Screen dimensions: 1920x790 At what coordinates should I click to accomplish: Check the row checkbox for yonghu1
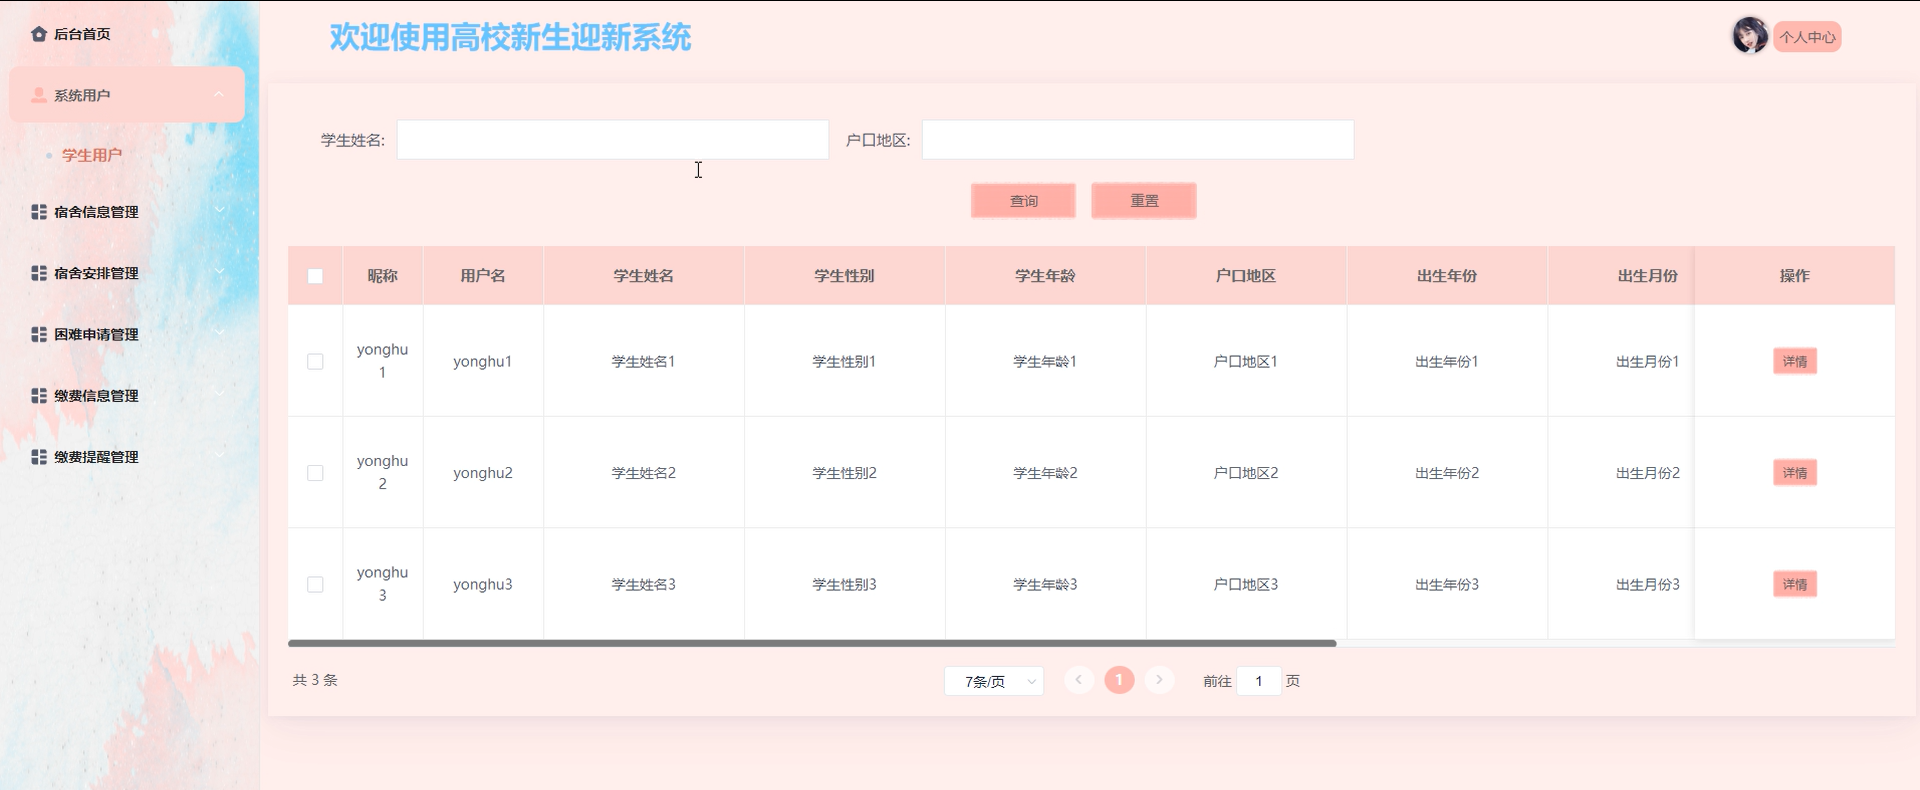click(315, 361)
